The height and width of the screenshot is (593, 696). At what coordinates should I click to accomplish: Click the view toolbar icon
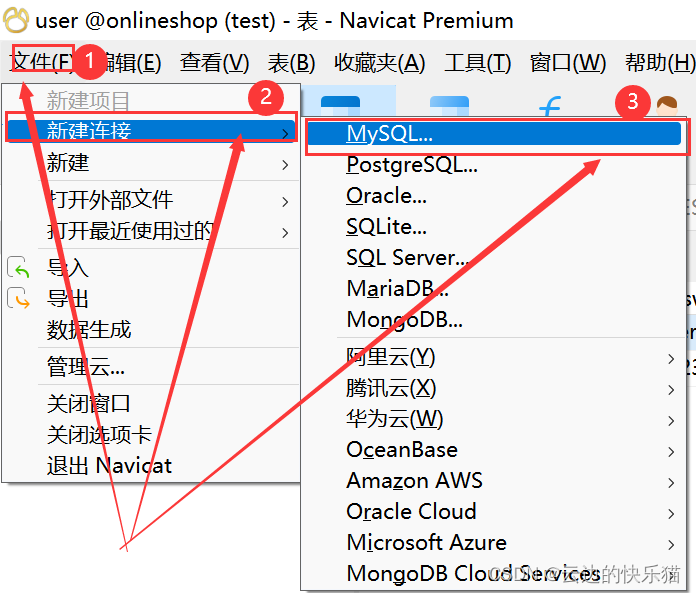pyautogui.click(x=449, y=106)
